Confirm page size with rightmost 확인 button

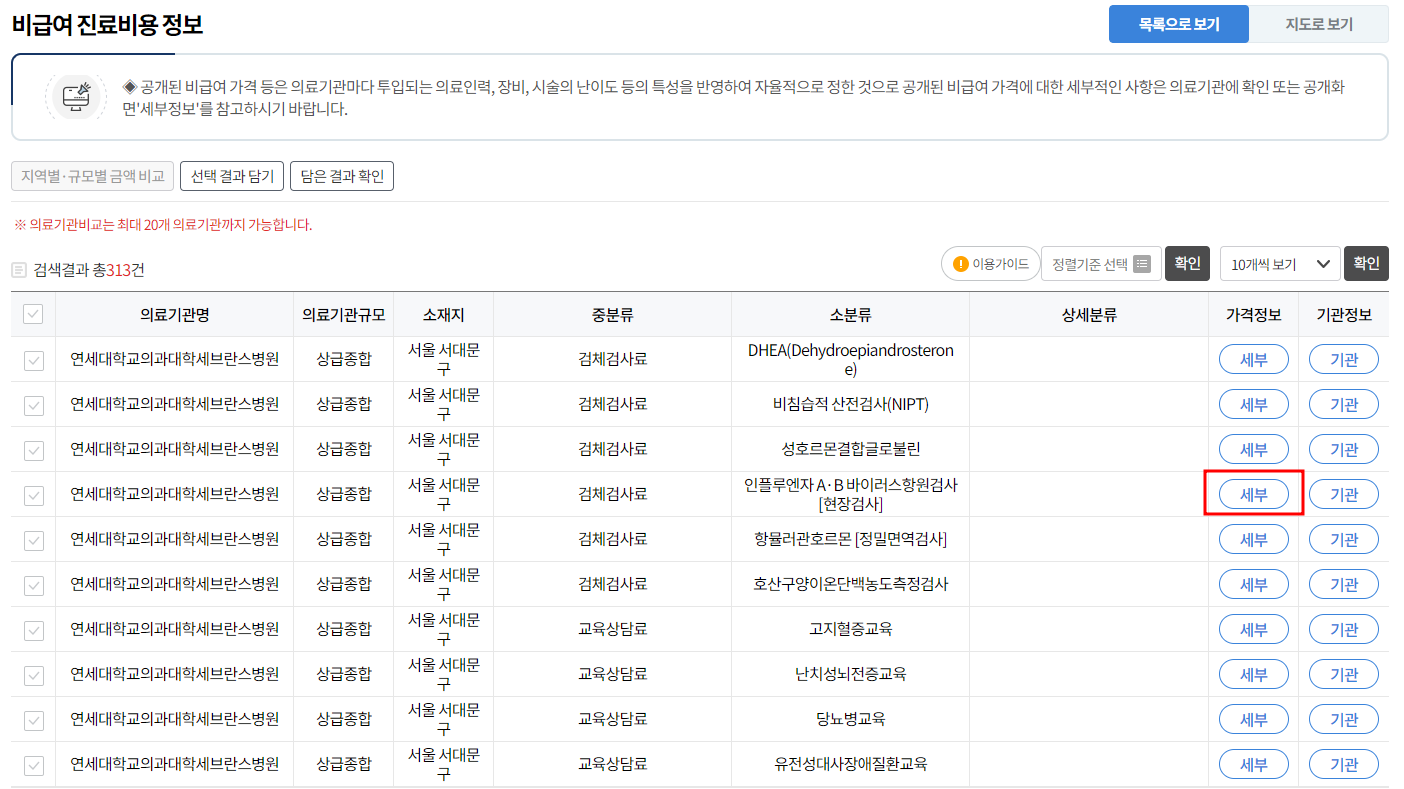[1366, 263]
